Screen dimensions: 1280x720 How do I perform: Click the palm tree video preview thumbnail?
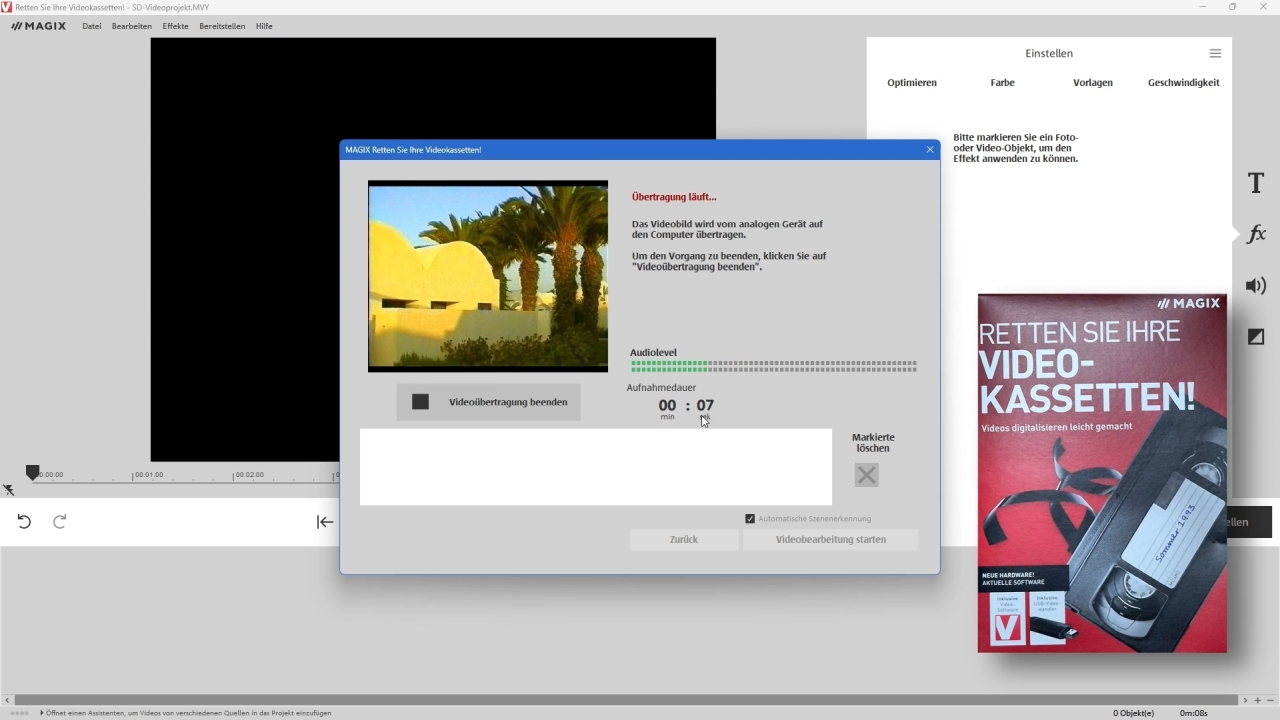[488, 276]
